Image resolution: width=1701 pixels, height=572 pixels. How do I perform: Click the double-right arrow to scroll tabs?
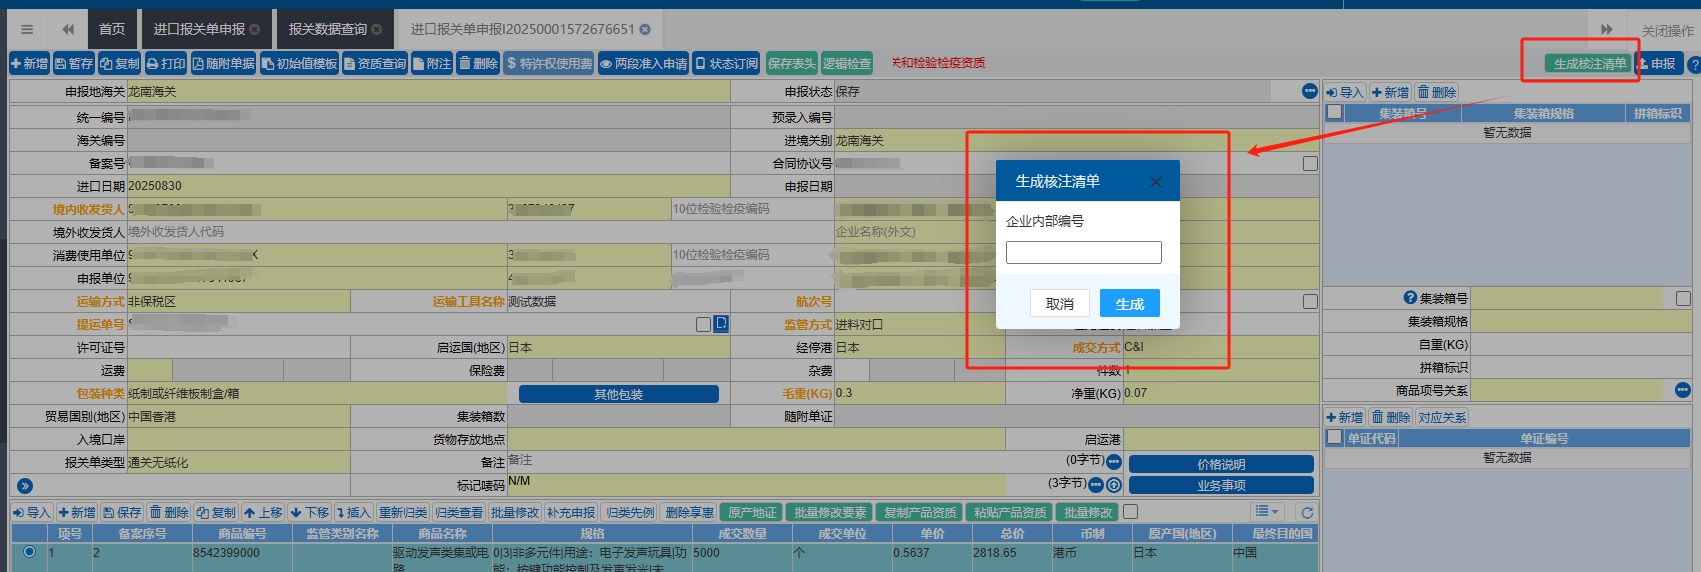[x=1606, y=30]
